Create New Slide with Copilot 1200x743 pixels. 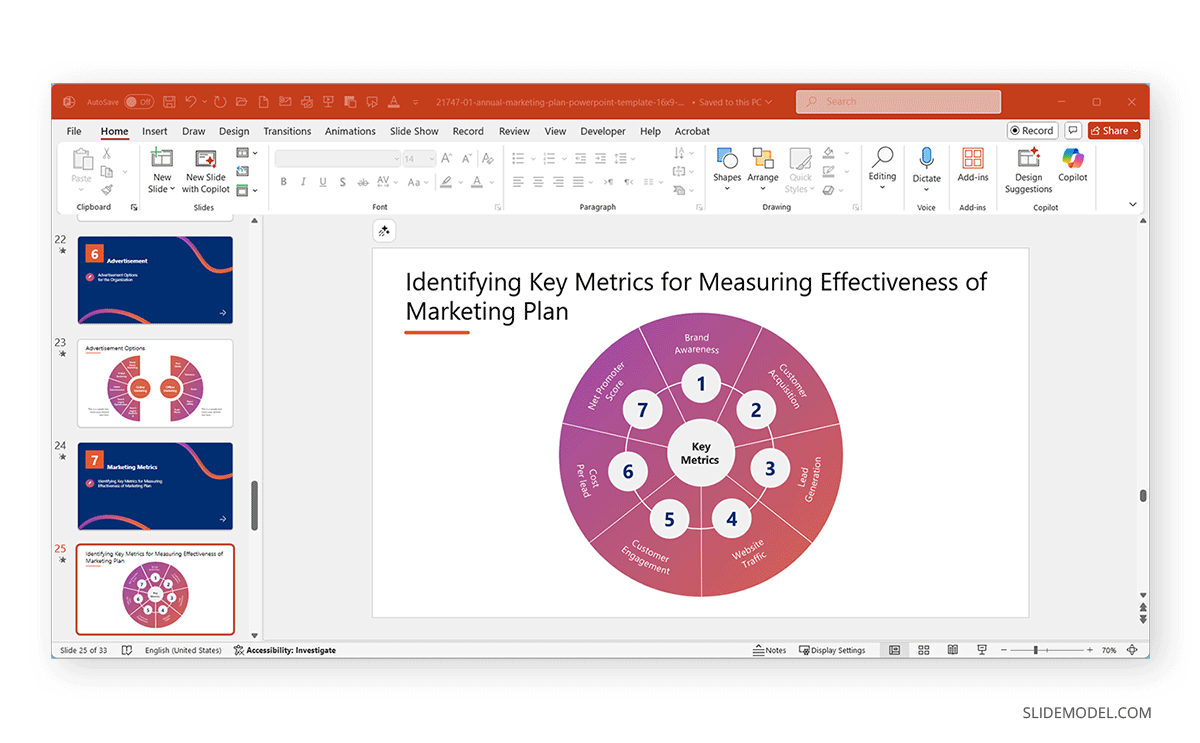coord(207,169)
